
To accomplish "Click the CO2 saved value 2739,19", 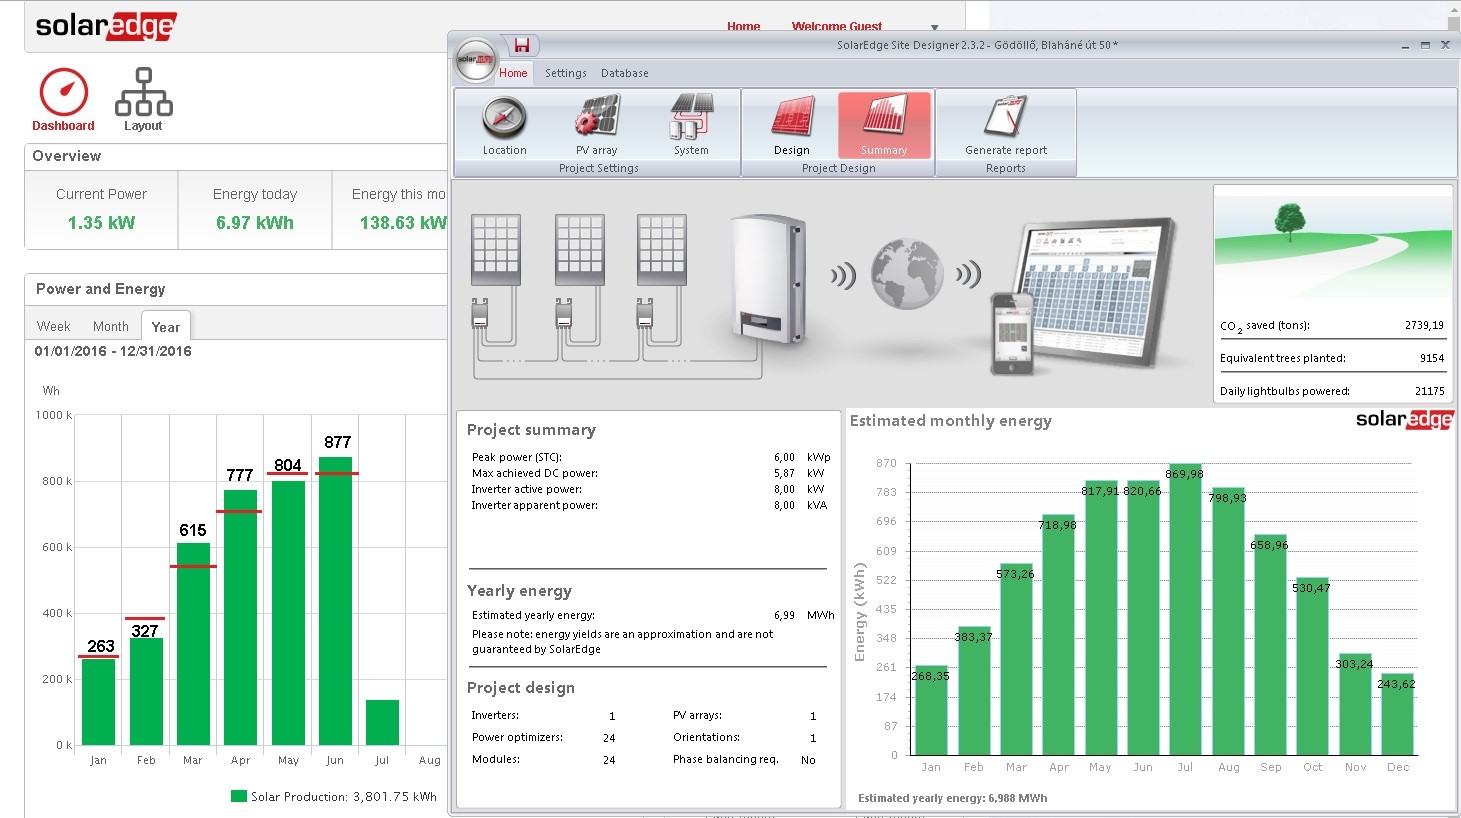I will pyautogui.click(x=1424, y=325).
